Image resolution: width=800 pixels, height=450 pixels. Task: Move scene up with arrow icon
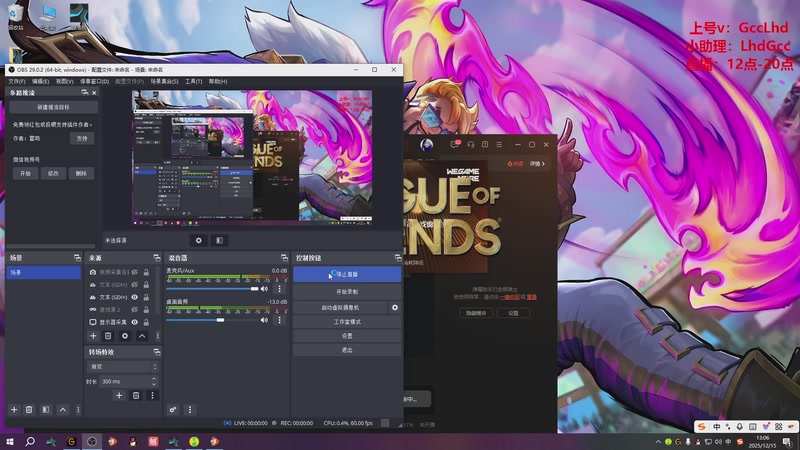(x=63, y=409)
